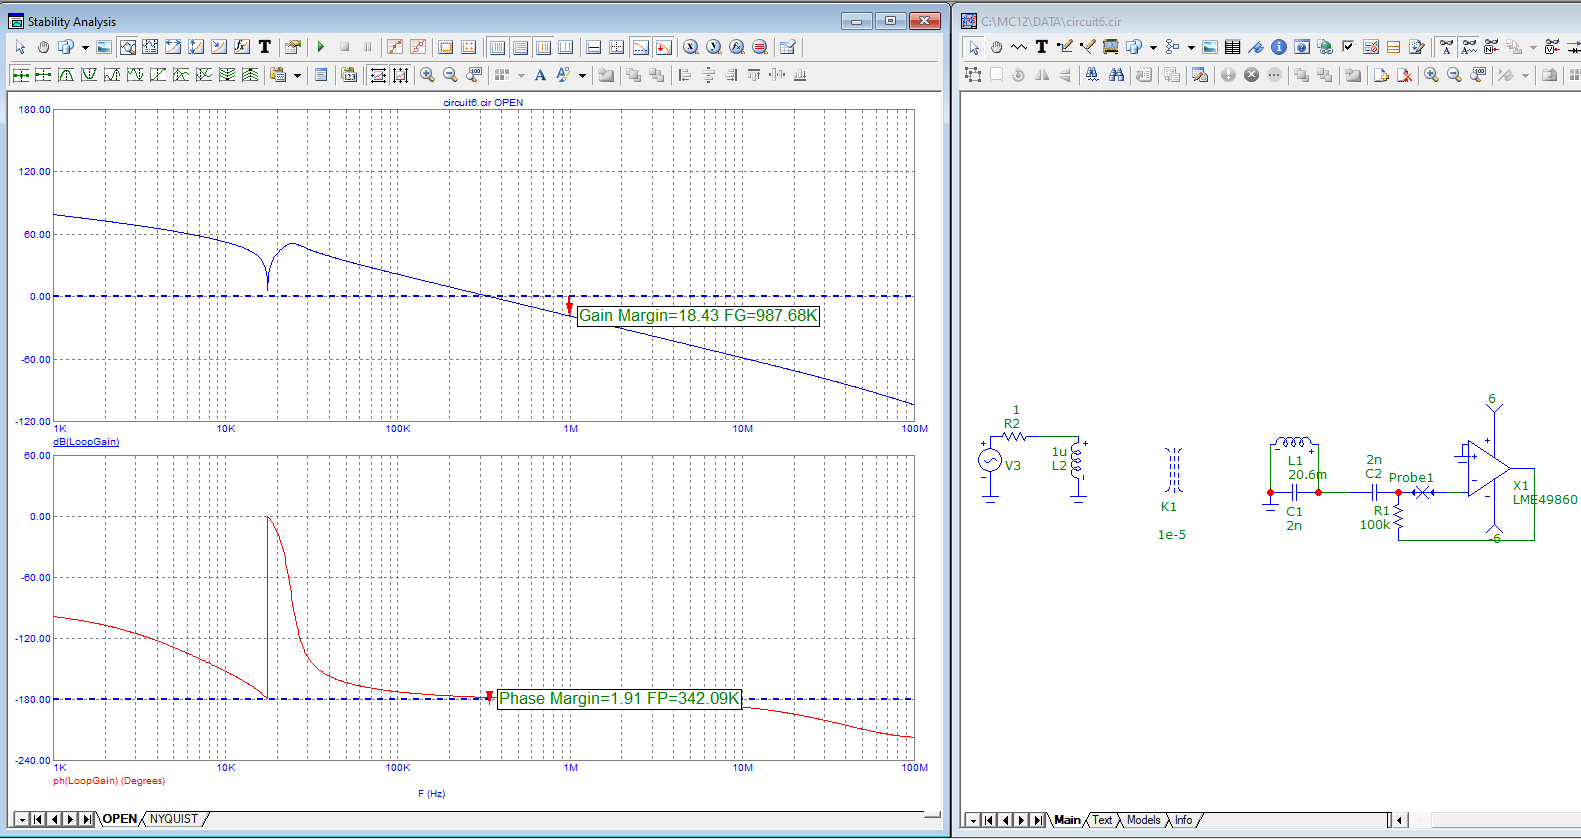The width and height of the screenshot is (1581, 840).
Task: Toggle node numbers display glasses N icon
Action: tap(1491, 47)
